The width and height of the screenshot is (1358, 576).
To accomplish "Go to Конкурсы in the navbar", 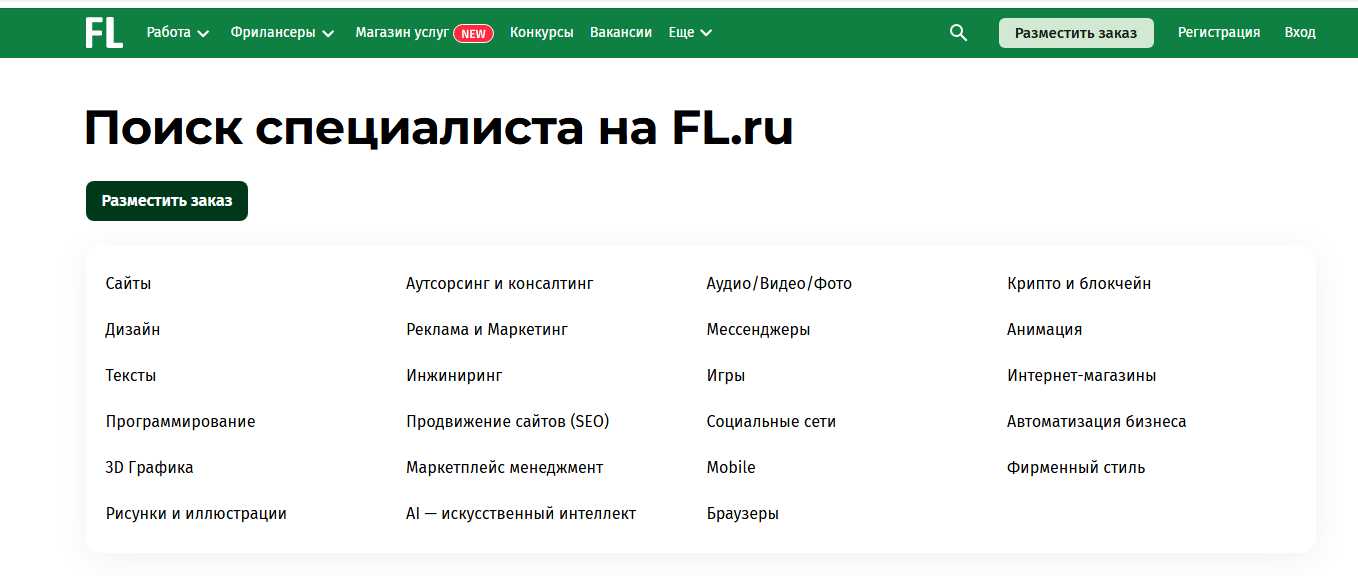I will [x=541, y=33].
